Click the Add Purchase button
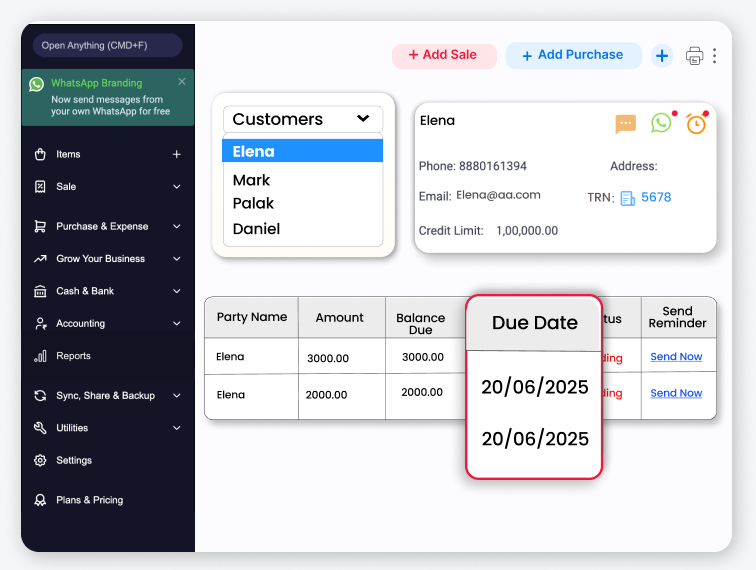 [573, 55]
